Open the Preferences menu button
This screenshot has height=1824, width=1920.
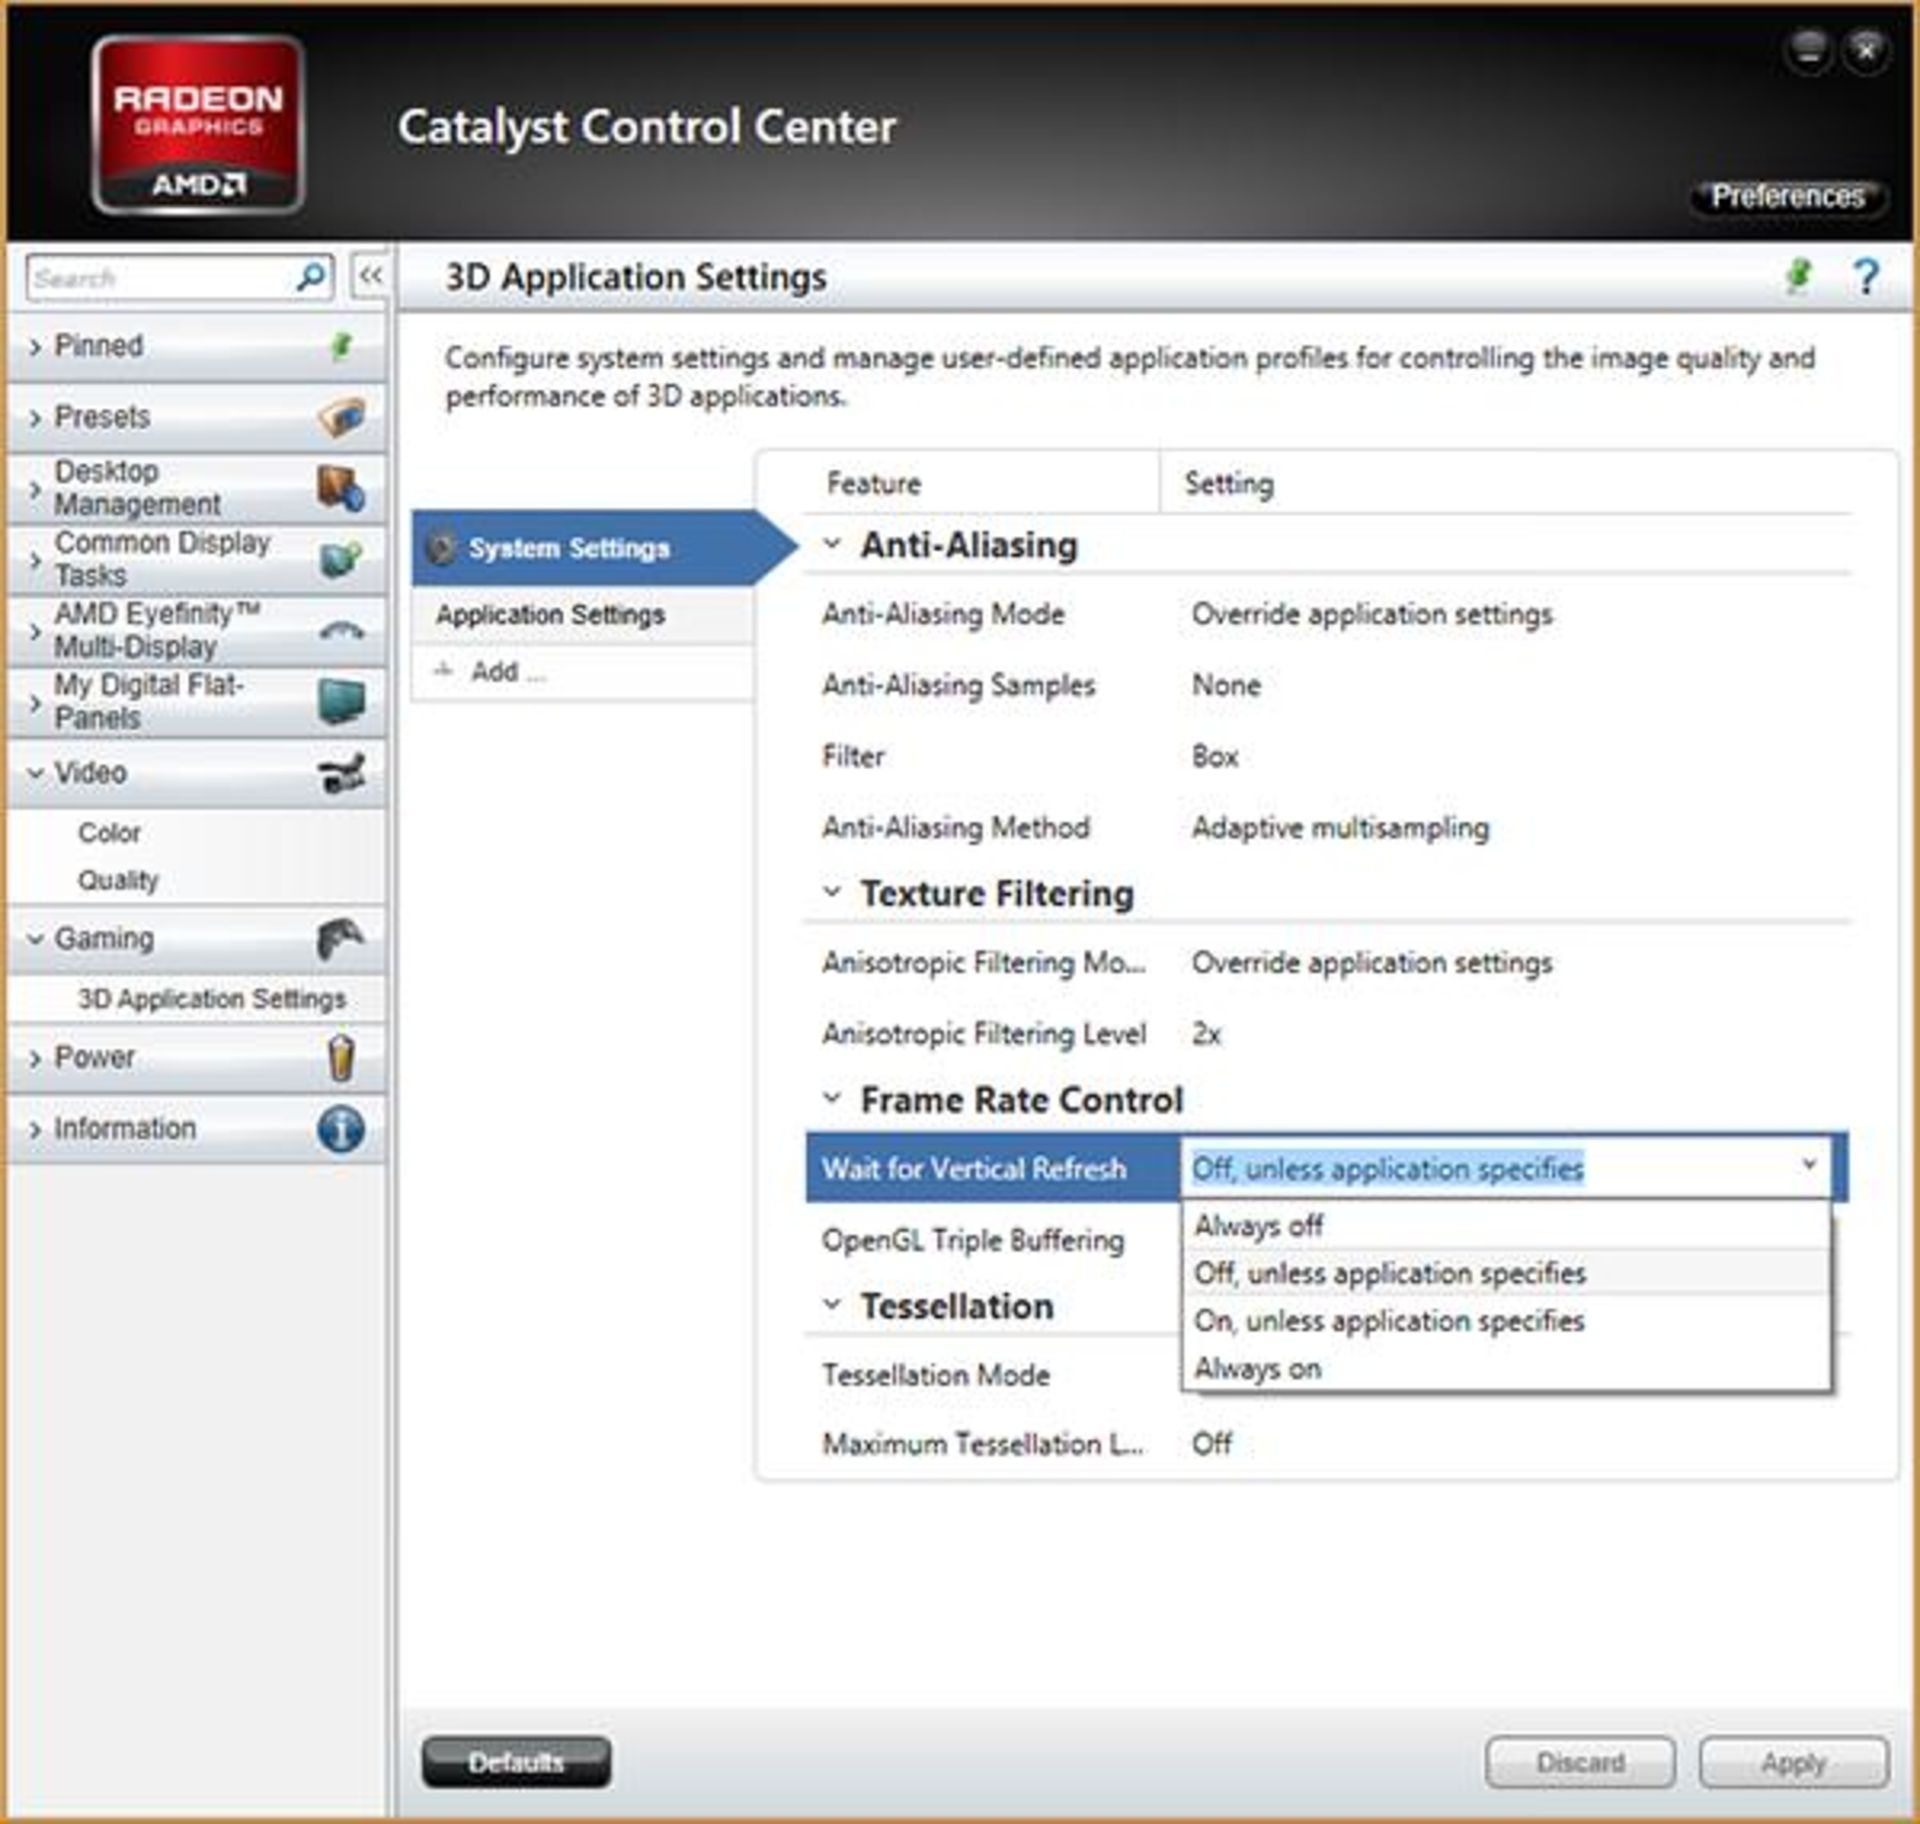point(1788,196)
